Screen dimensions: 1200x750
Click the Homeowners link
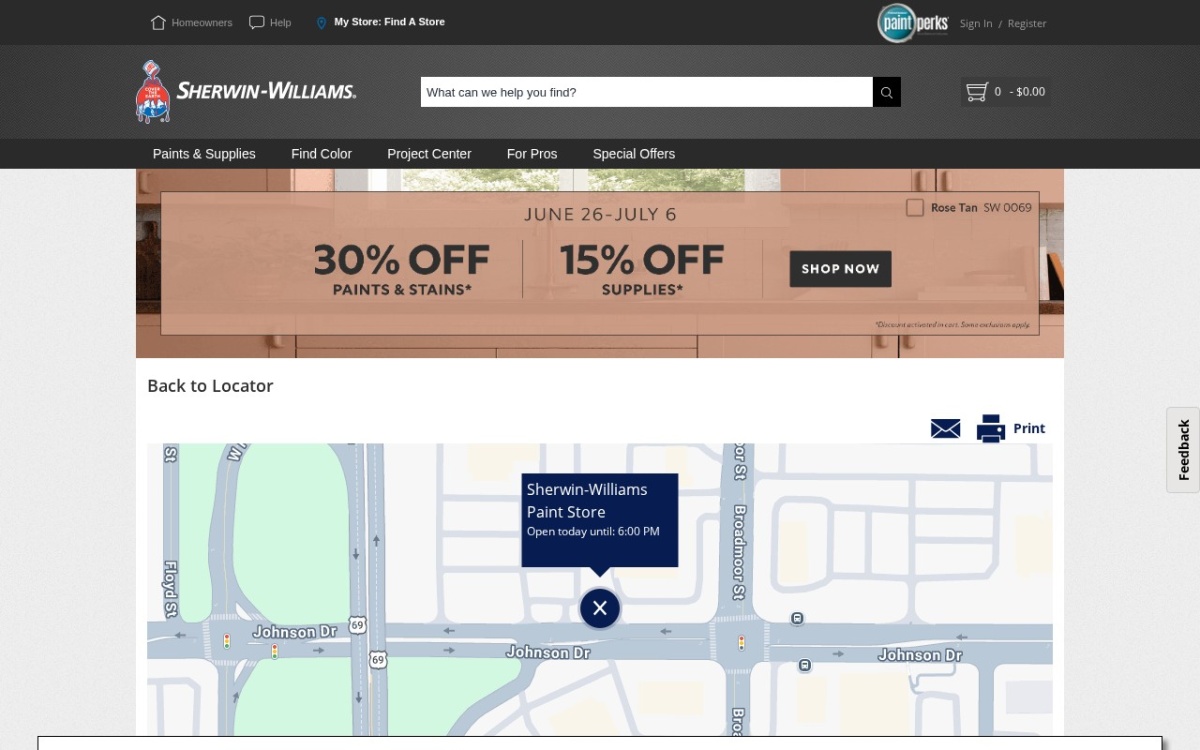pyautogui.click(x=202, y=22)
